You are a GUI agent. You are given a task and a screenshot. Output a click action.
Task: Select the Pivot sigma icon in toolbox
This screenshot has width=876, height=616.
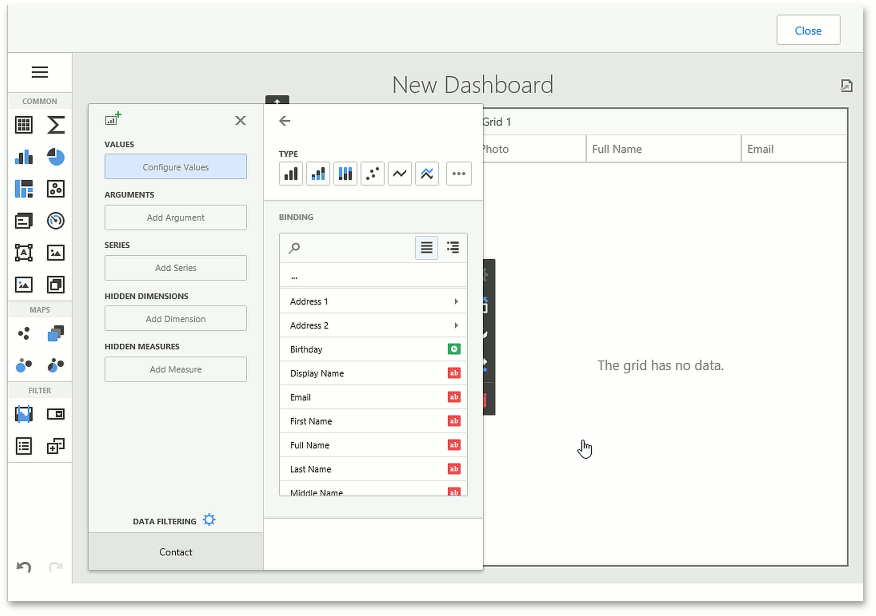pyautogui.click(x=55, y=125)
